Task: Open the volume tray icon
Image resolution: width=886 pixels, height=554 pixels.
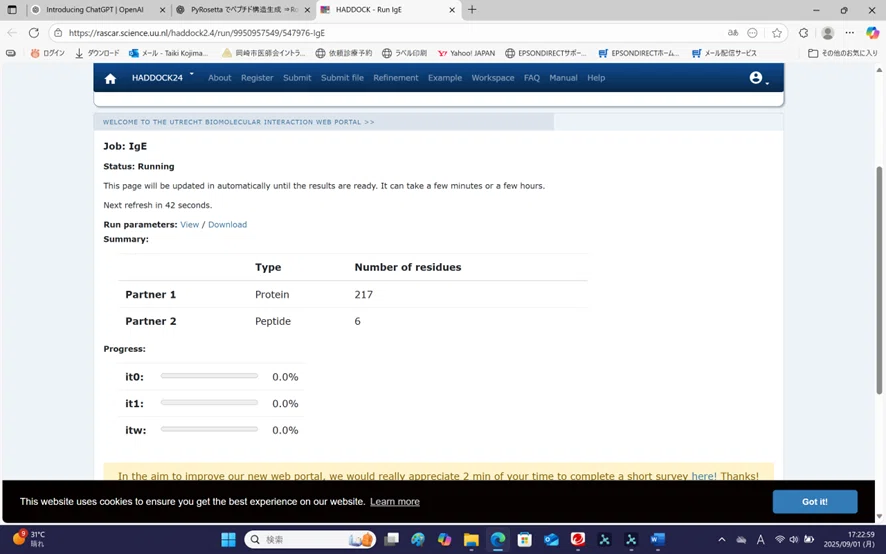Action: (x=794, y=539)
